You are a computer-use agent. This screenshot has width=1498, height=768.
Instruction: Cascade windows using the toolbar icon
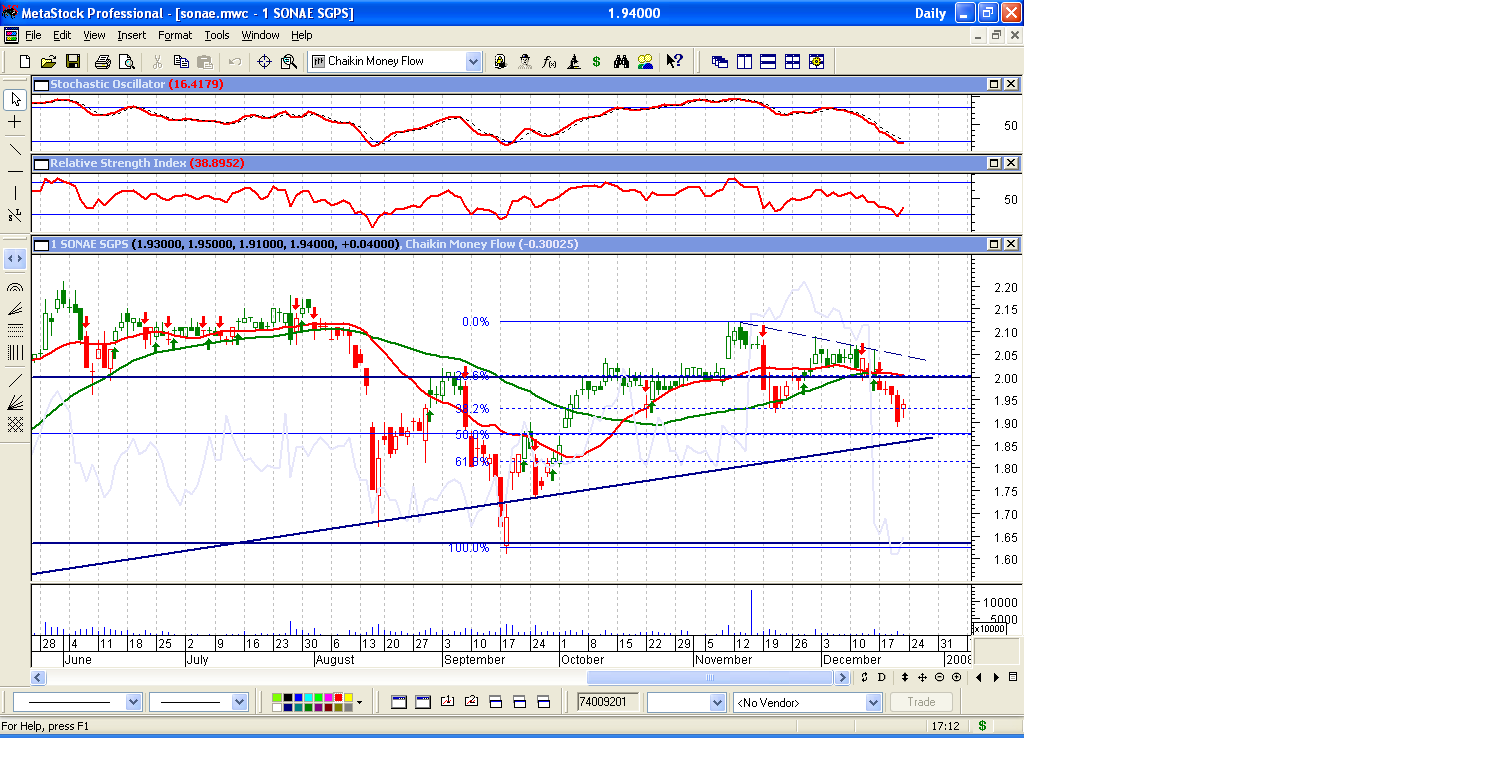pos(720,61)
